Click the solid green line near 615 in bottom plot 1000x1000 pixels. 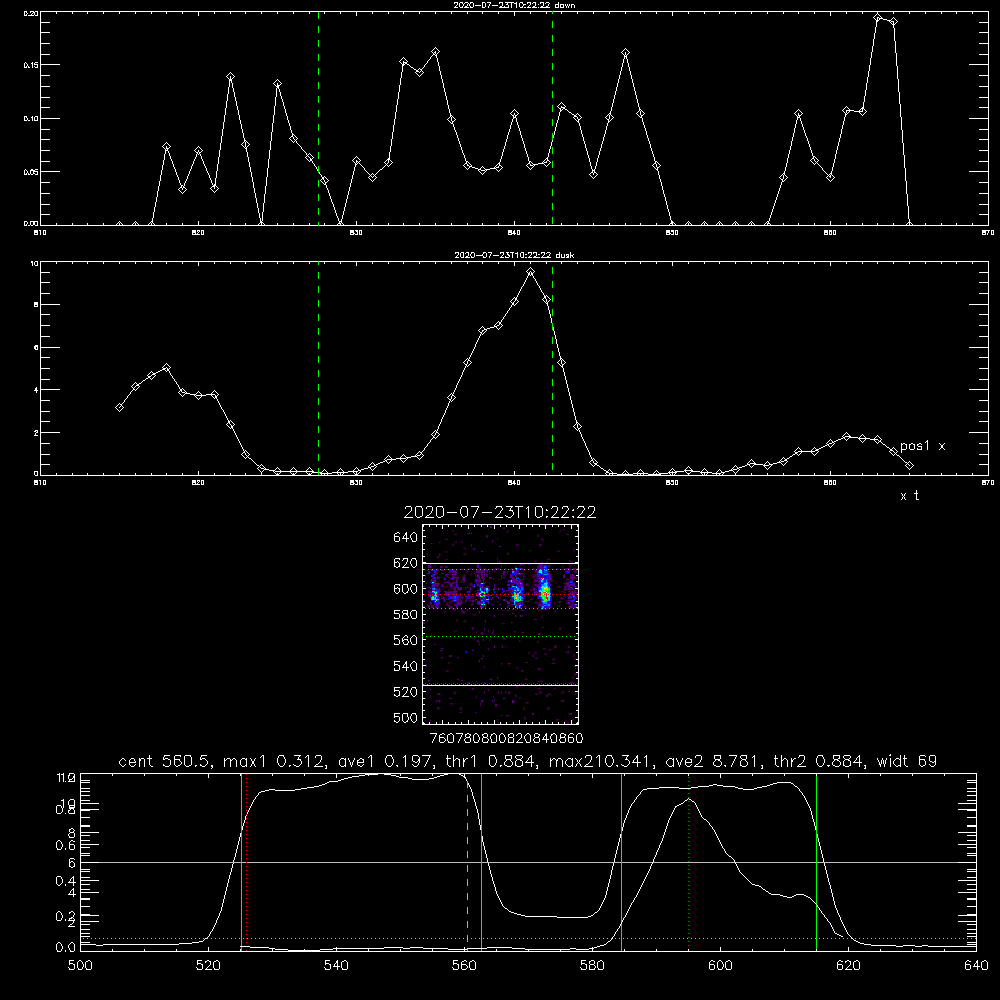(x=816, y=863)
